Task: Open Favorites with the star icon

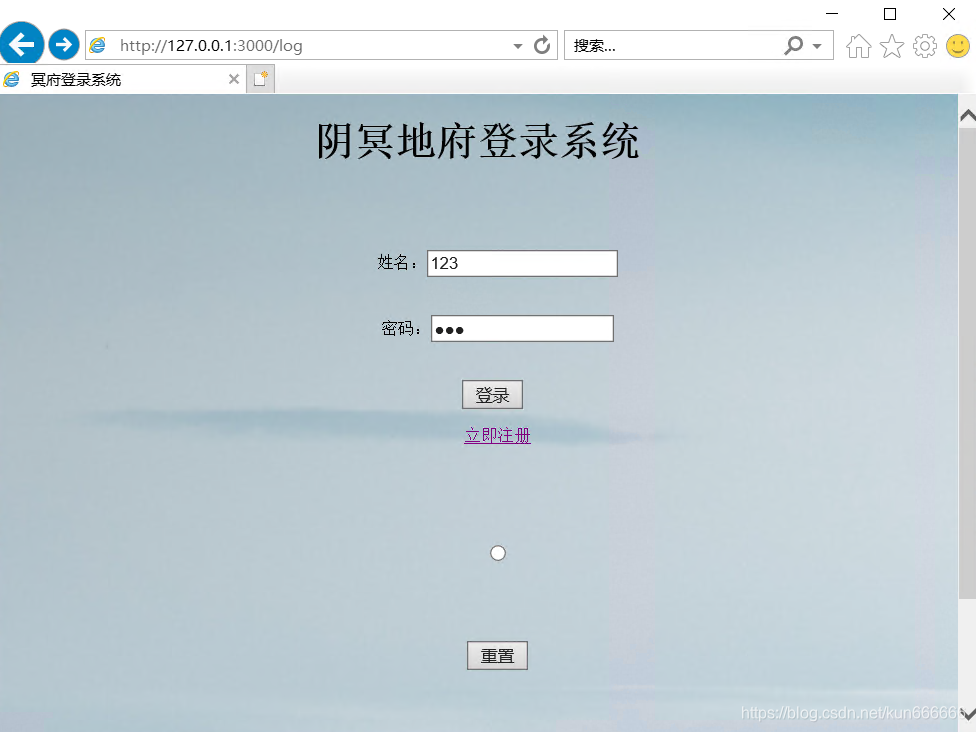Action: pyautogui.click(x=891, y=45)
